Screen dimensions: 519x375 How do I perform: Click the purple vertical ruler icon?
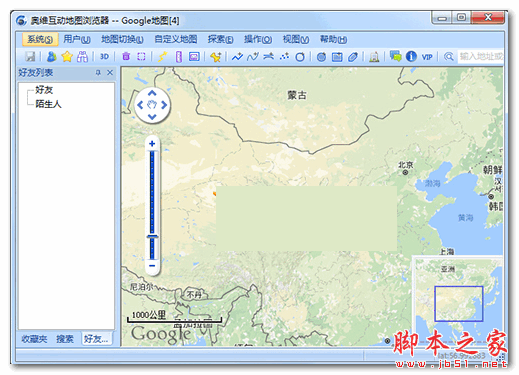[x=179, y=57]
